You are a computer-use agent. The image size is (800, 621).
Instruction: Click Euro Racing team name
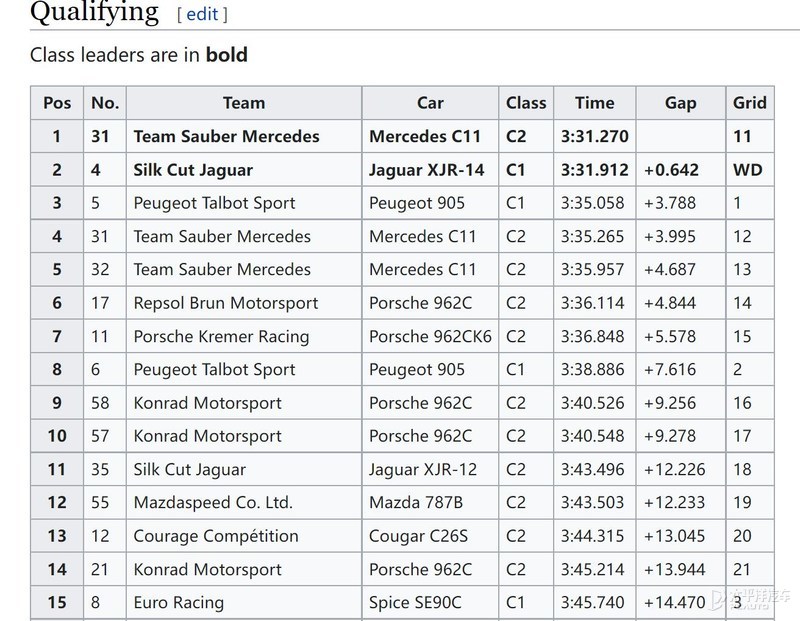pos(179,603)
